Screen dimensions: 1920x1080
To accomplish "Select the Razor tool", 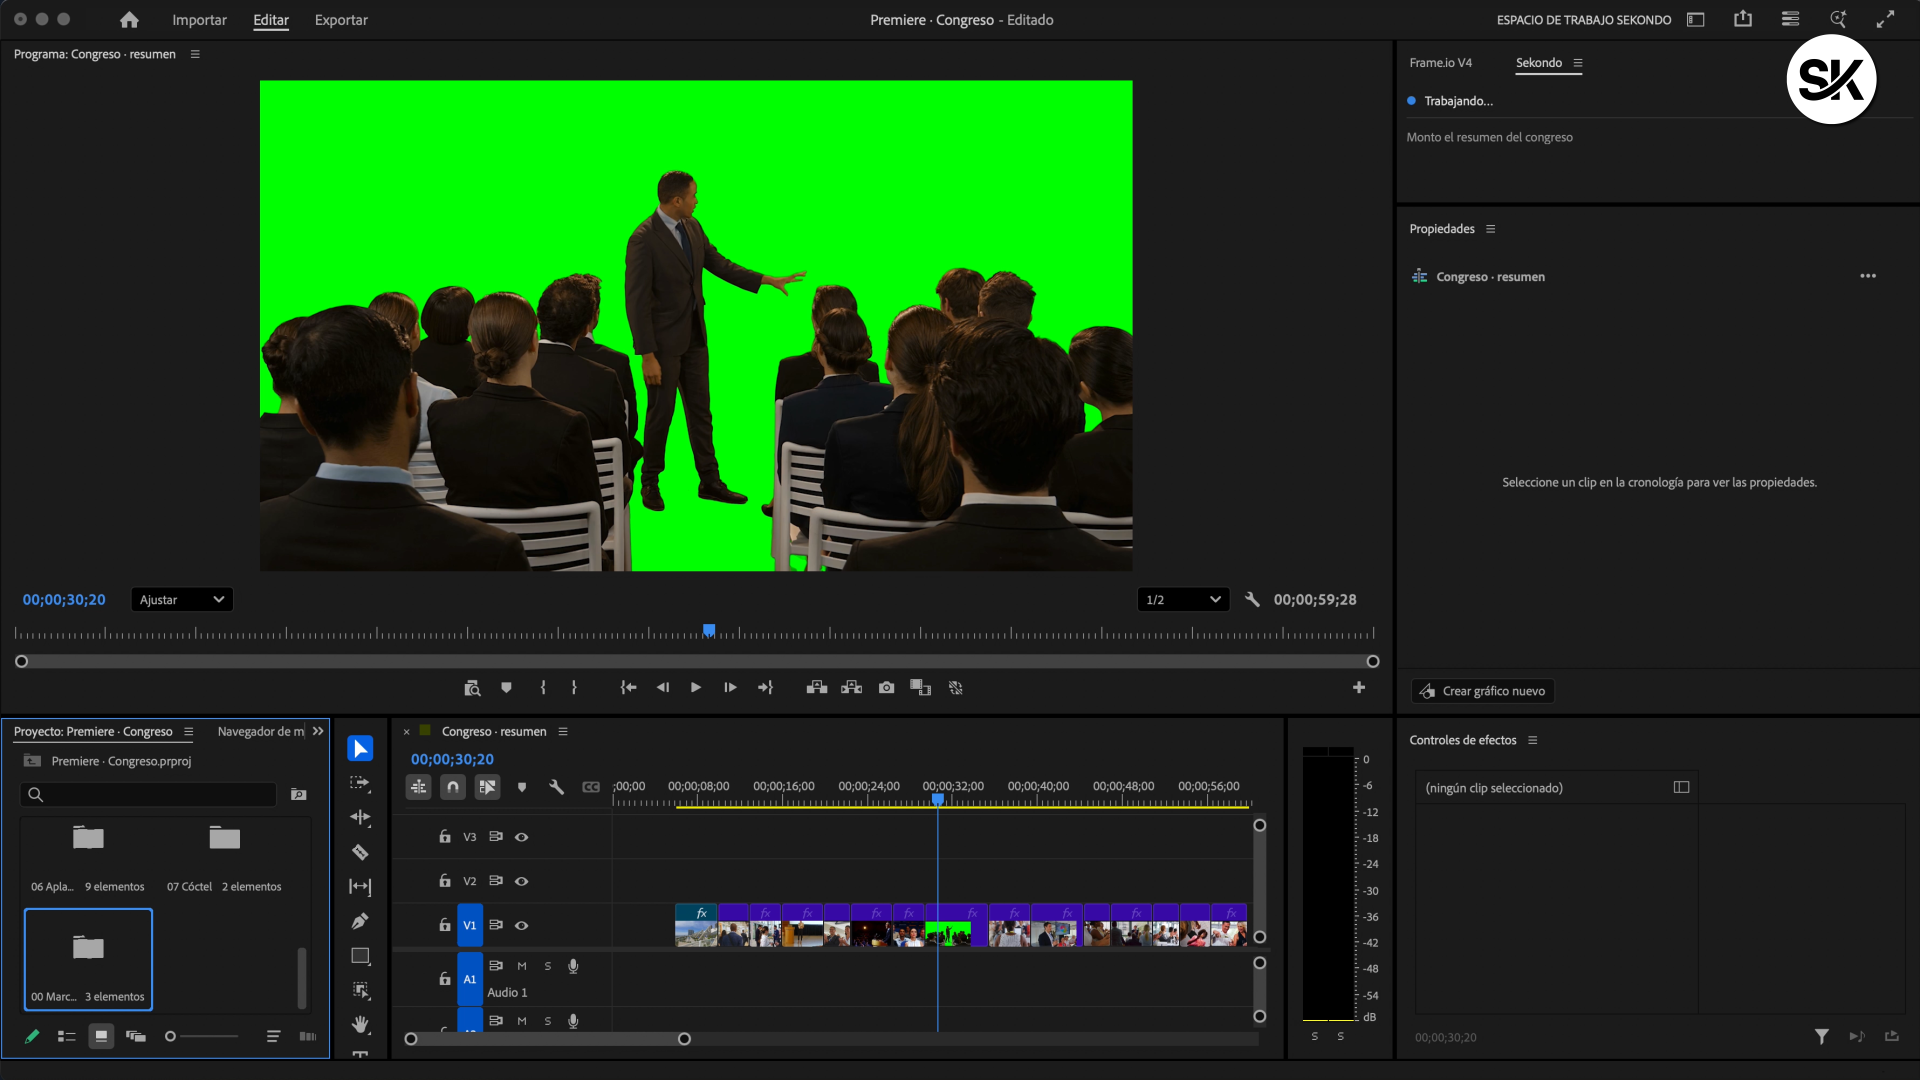I will point(360,853).
